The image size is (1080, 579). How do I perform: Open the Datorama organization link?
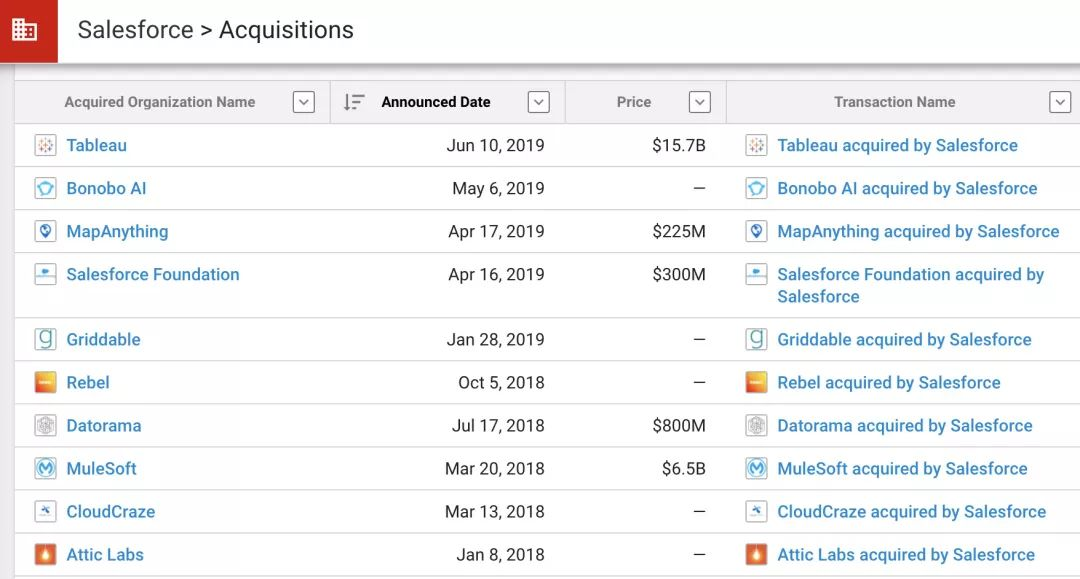[x=103, y=425]
